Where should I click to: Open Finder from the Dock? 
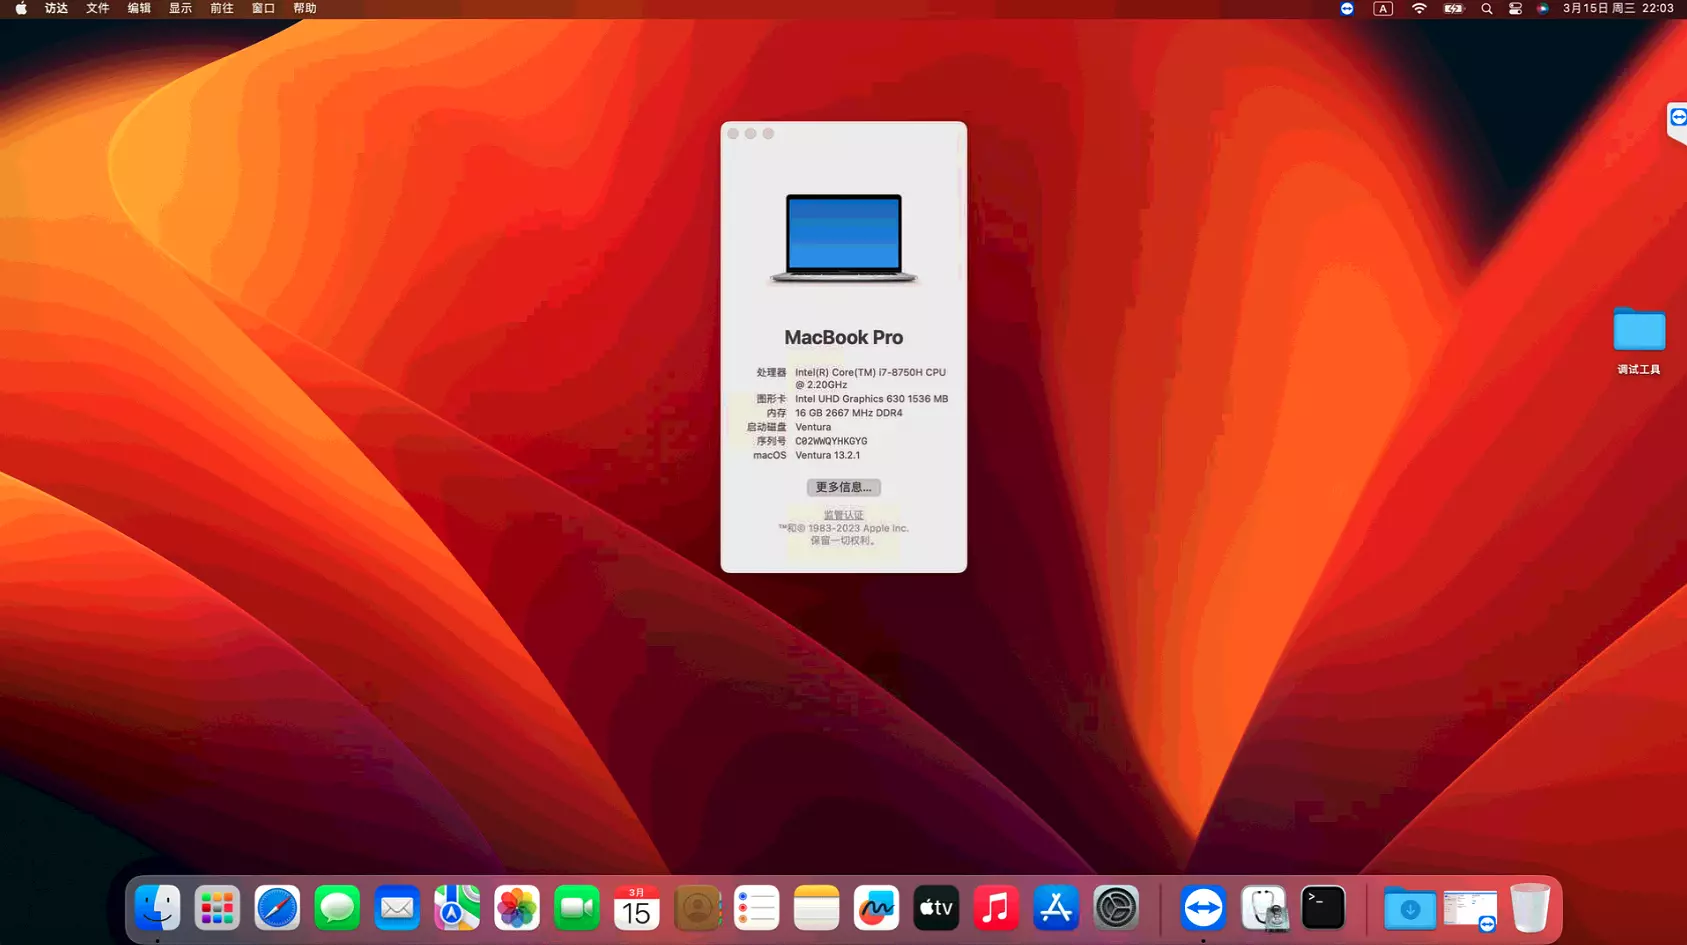click(157, 908)
